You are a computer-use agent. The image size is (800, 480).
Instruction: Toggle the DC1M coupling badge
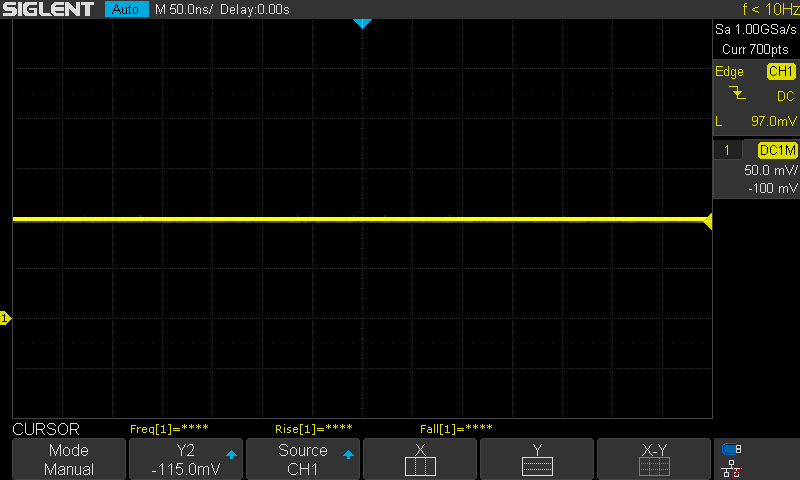tap(777, 150)
